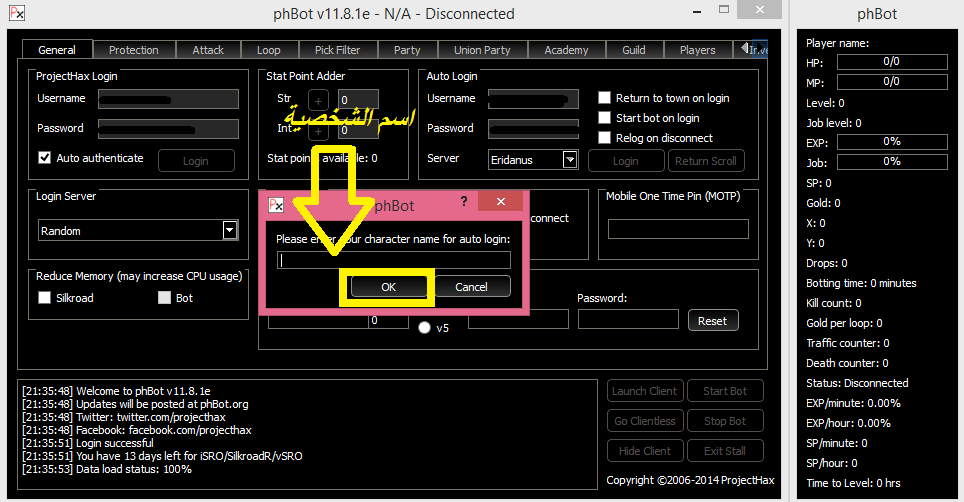Open the Guild tab
The image size is (964, 502).
[x=634, y=50]
